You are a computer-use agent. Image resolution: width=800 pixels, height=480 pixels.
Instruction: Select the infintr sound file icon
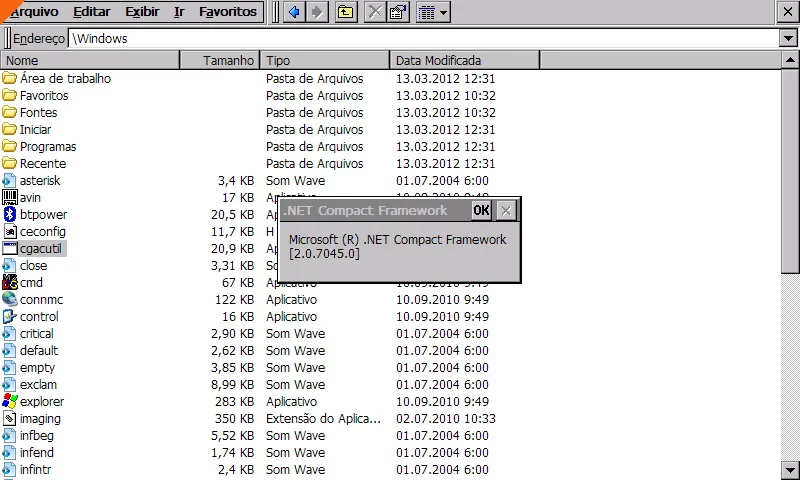[x=9, y=469]
